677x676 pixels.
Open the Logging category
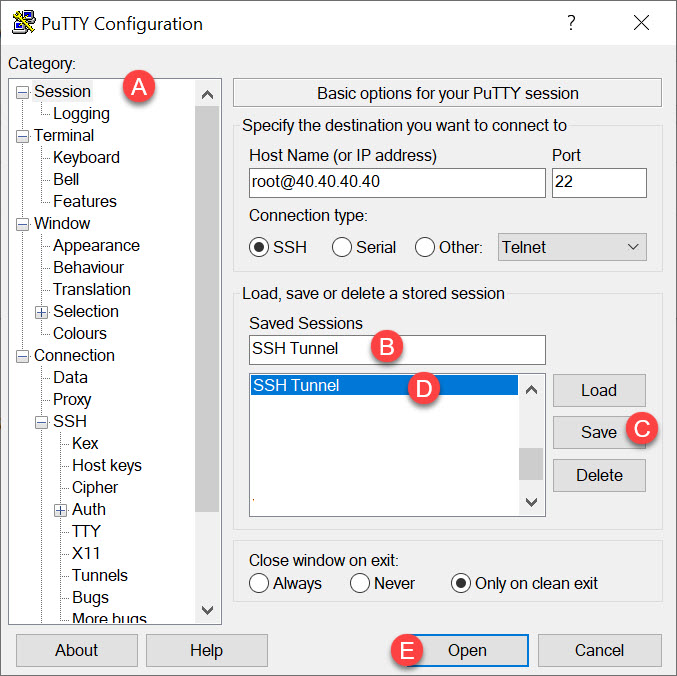tap(81, 114)
